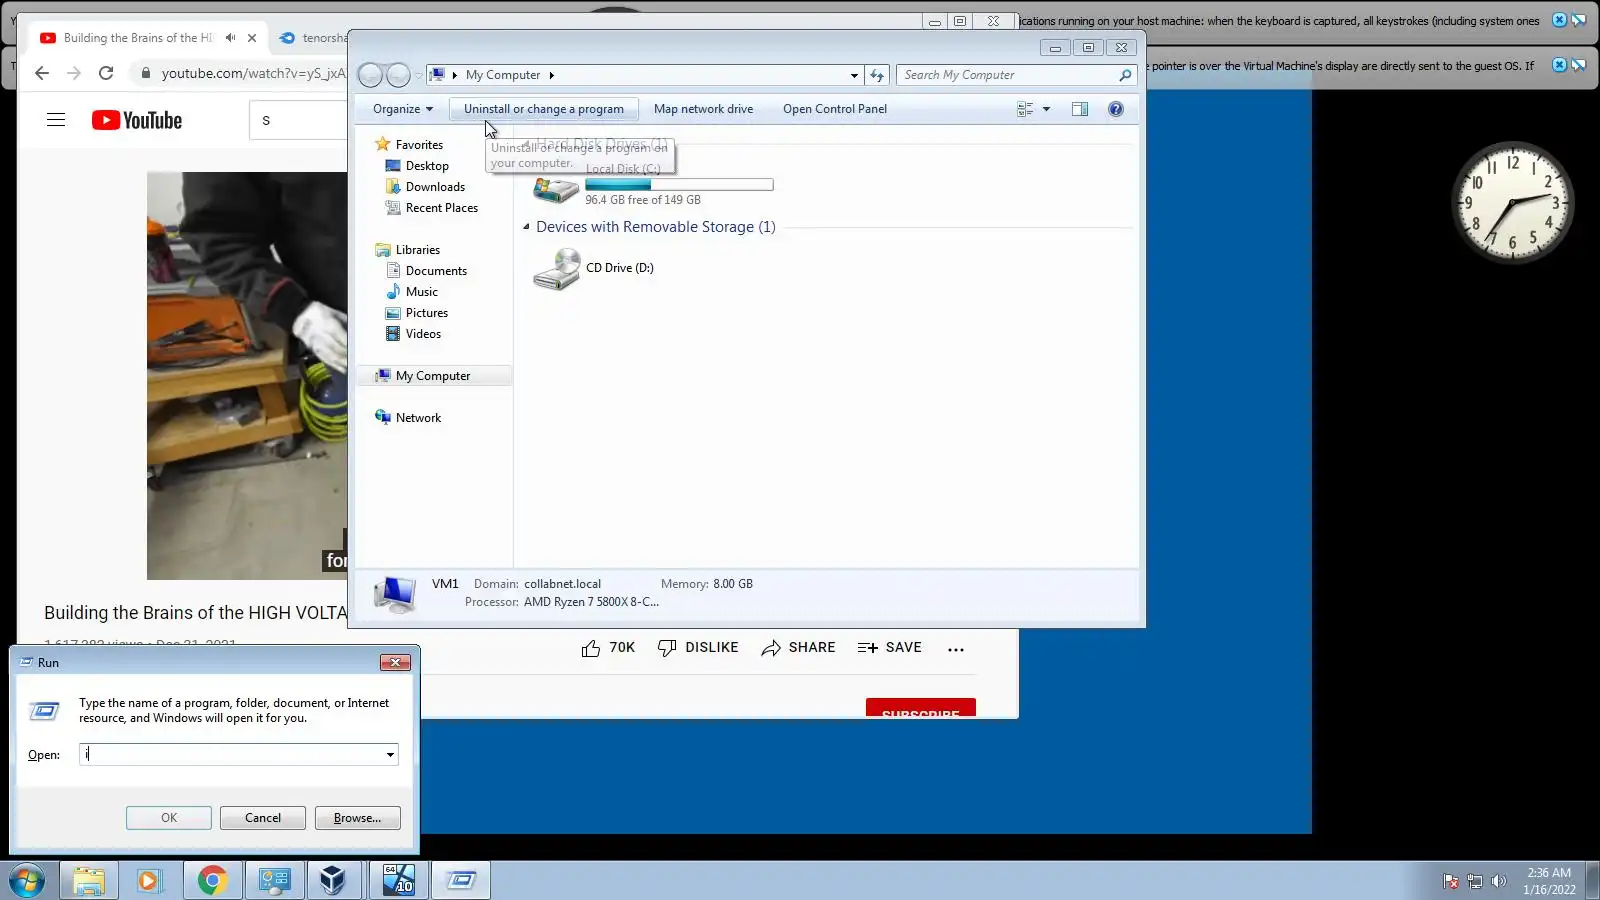
Task: Click SAVE to add video to playlist
Action: [889, 648]
